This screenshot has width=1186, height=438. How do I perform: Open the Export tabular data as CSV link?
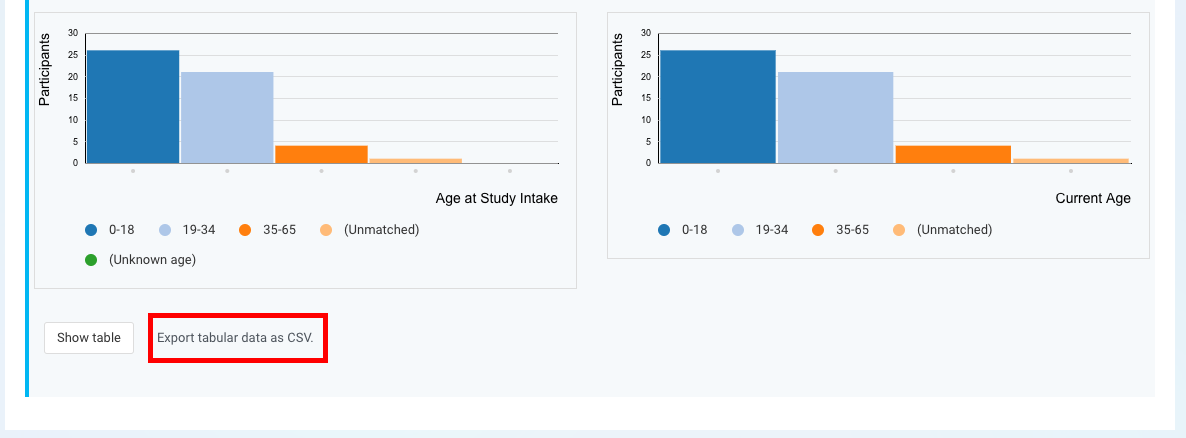point(235,338)
